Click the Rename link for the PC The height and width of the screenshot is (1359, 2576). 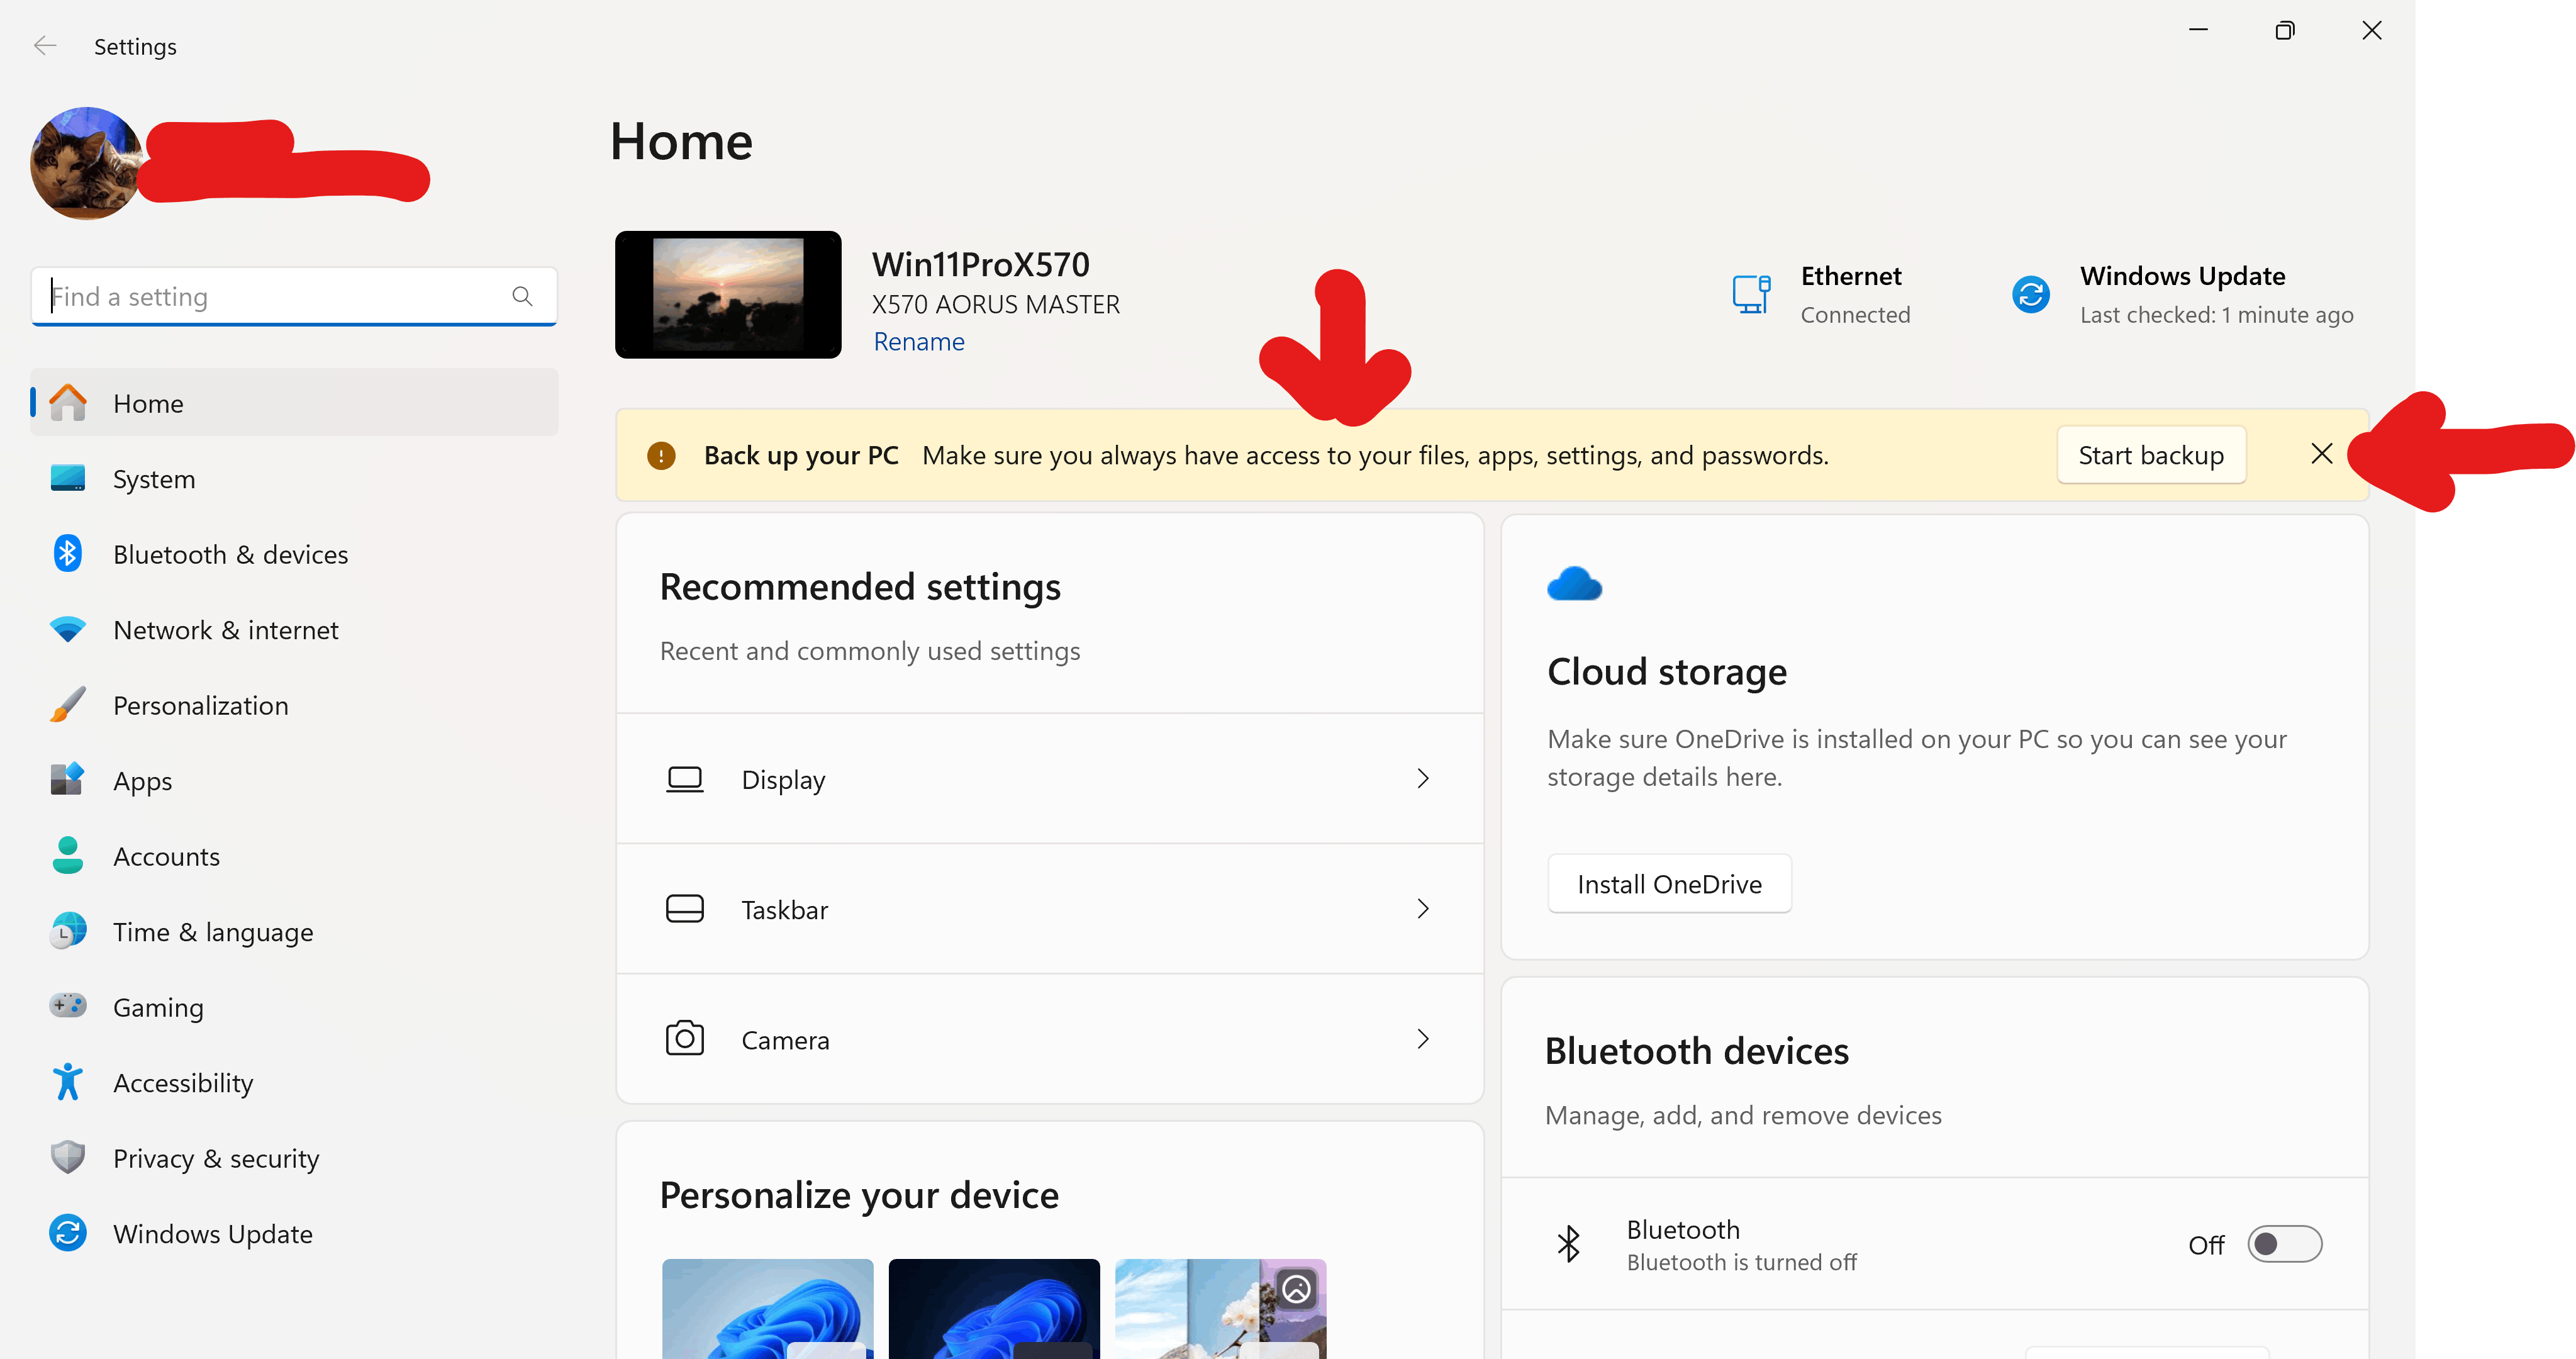919,342
